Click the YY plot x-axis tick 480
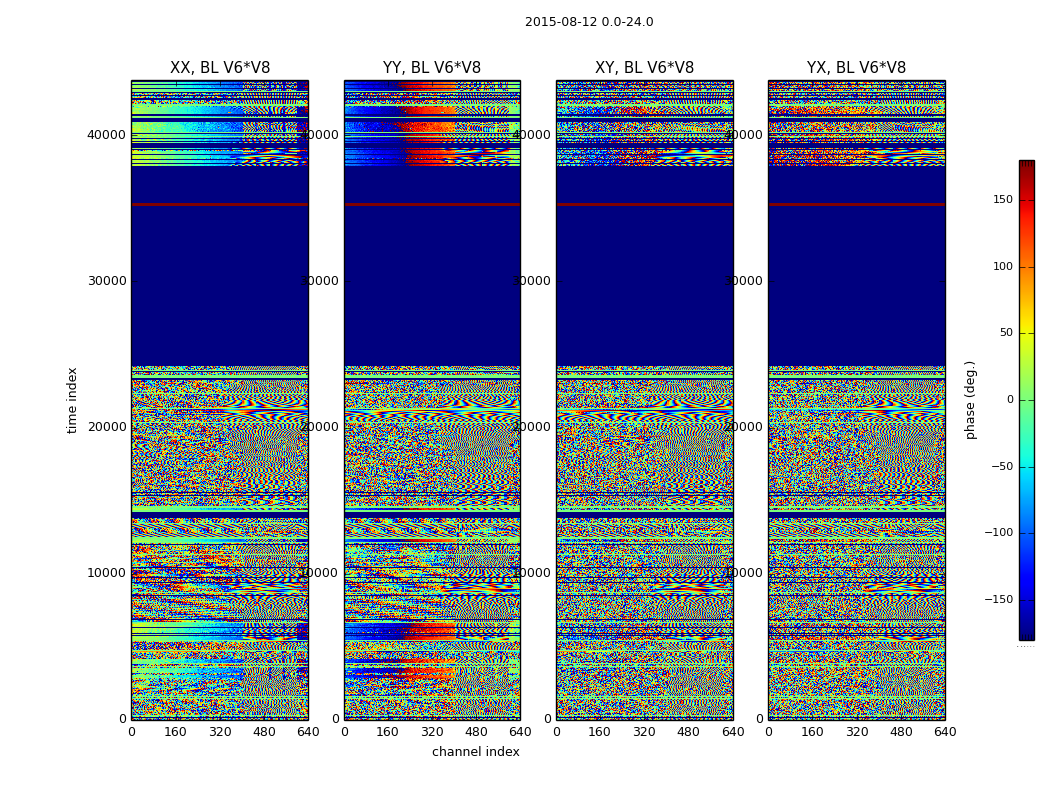Image resolution: width=1050 pixels, height=800 pixels. click(476, 732)
